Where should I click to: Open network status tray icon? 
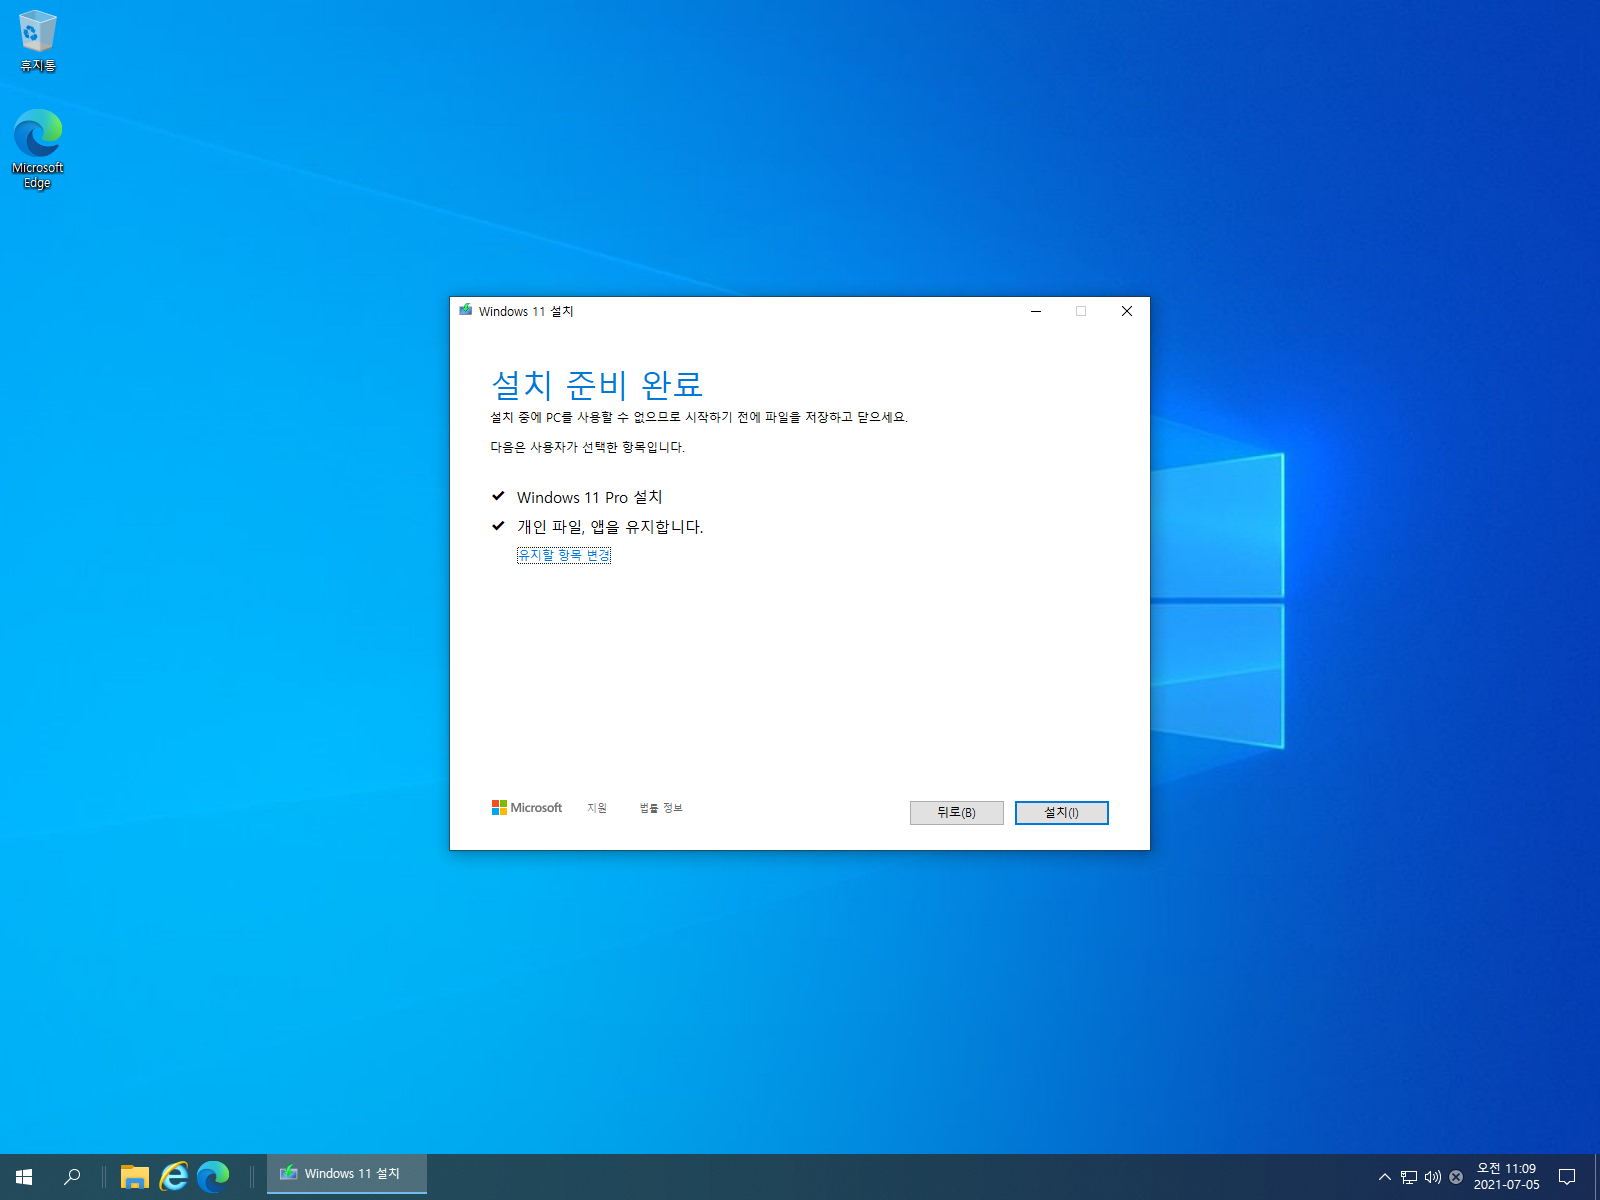coord(1409,1177)
